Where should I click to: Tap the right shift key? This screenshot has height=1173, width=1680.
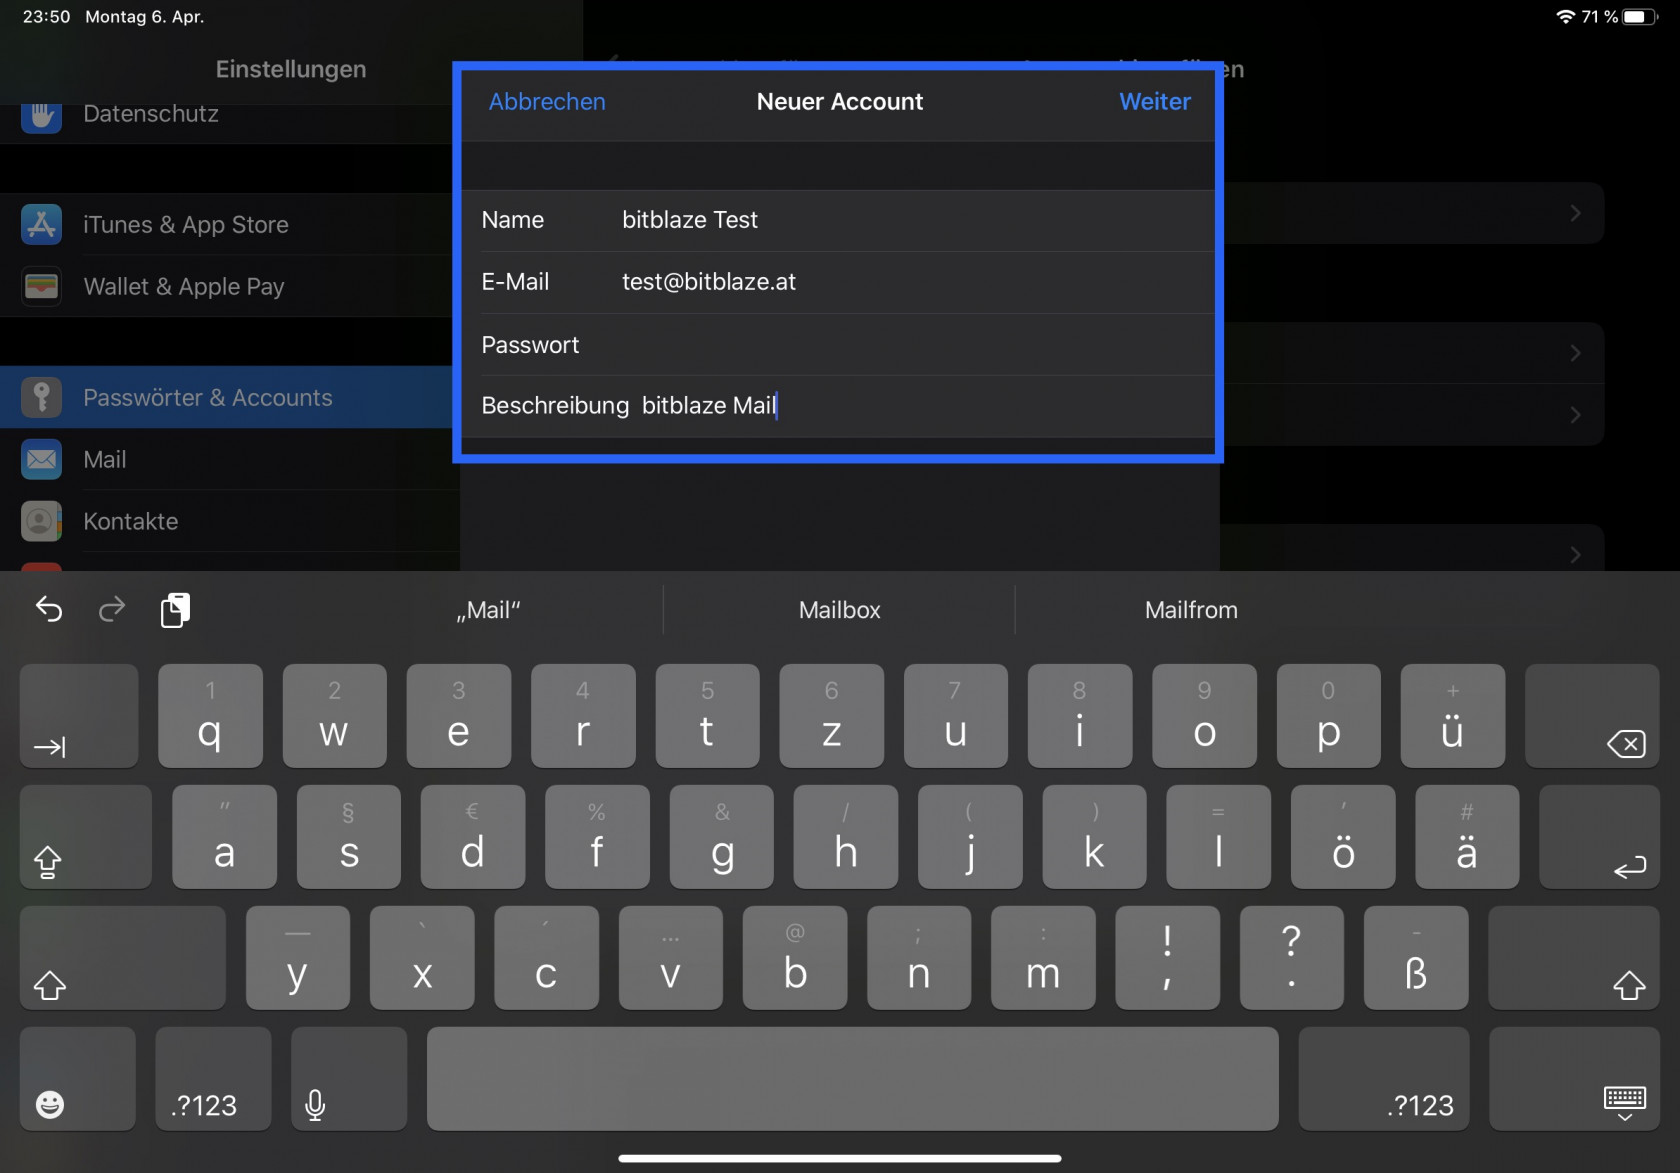[1574, 958]
